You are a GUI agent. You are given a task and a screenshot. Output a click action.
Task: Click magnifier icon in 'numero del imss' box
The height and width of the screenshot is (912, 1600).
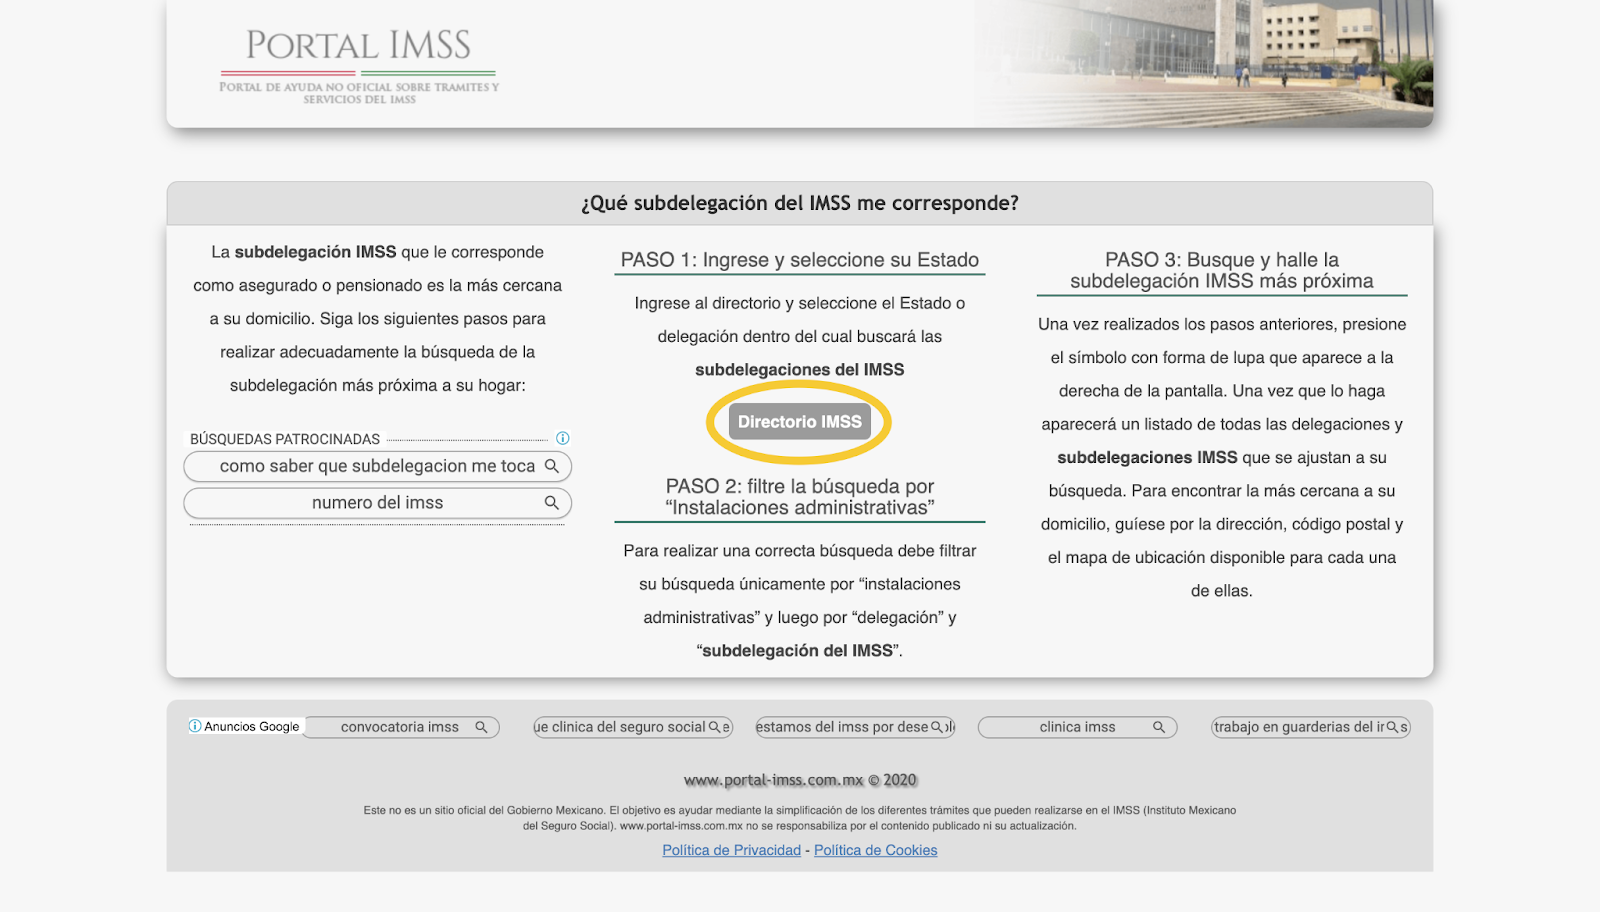tap(551, 503)
